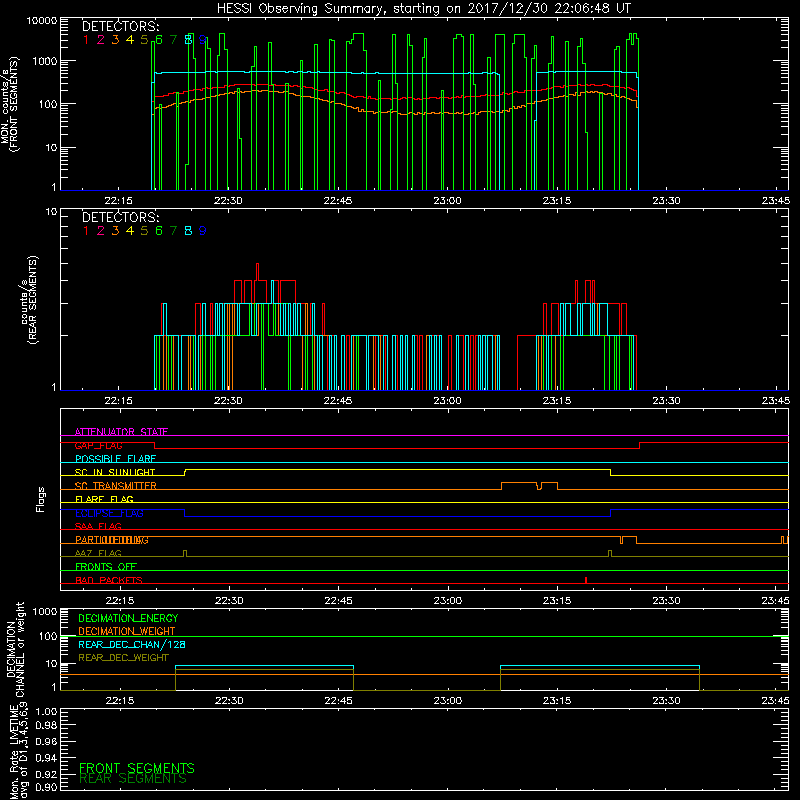Click the 1.00 livetime axis value

pyautogui.click(x=46, y=712)
